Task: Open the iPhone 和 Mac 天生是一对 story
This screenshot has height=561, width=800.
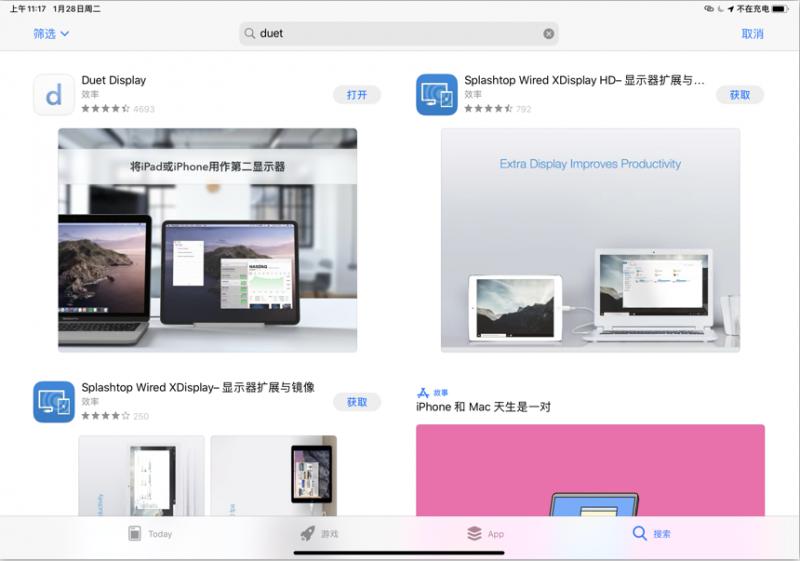Action: coord(483,406)
